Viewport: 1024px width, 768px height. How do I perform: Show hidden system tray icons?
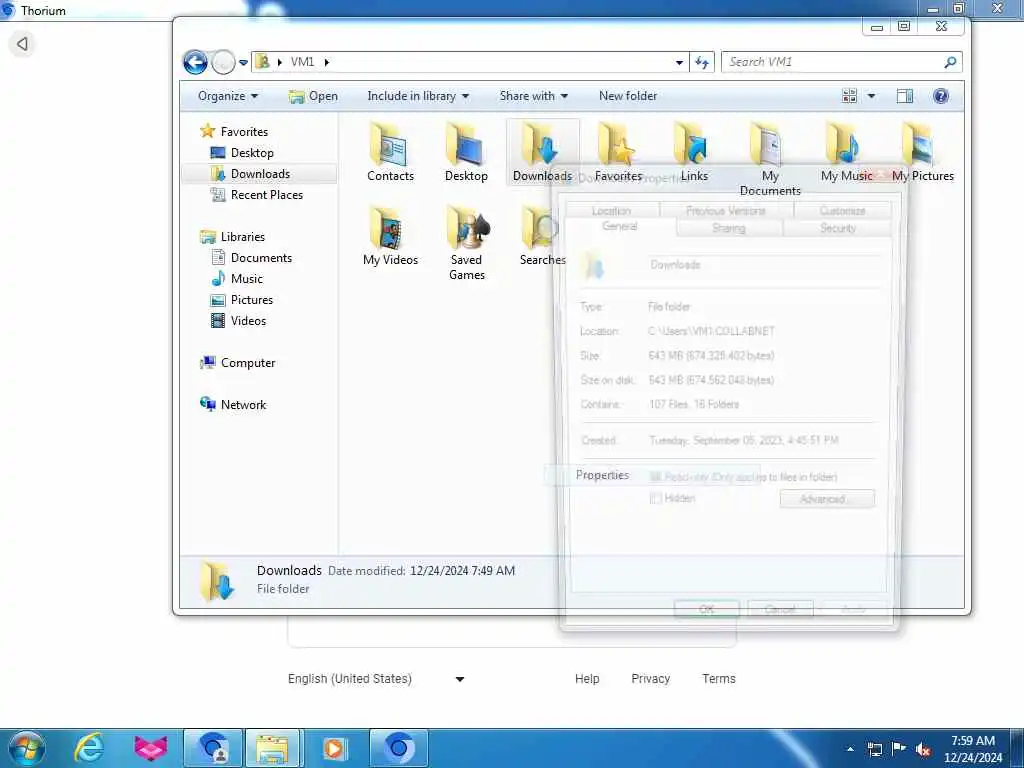click(850, 749)
